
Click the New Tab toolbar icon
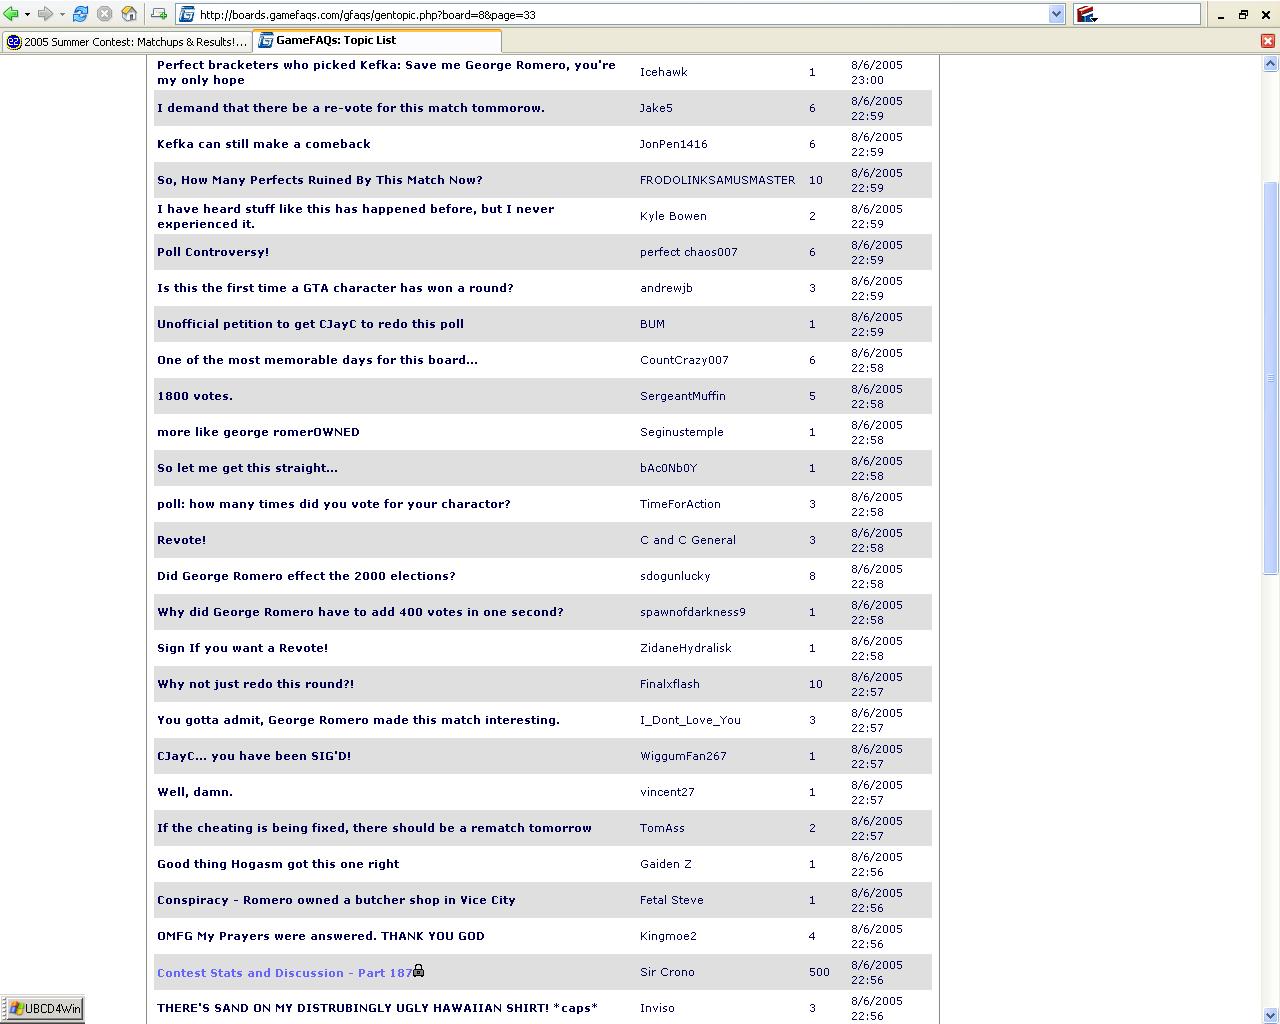159,14
